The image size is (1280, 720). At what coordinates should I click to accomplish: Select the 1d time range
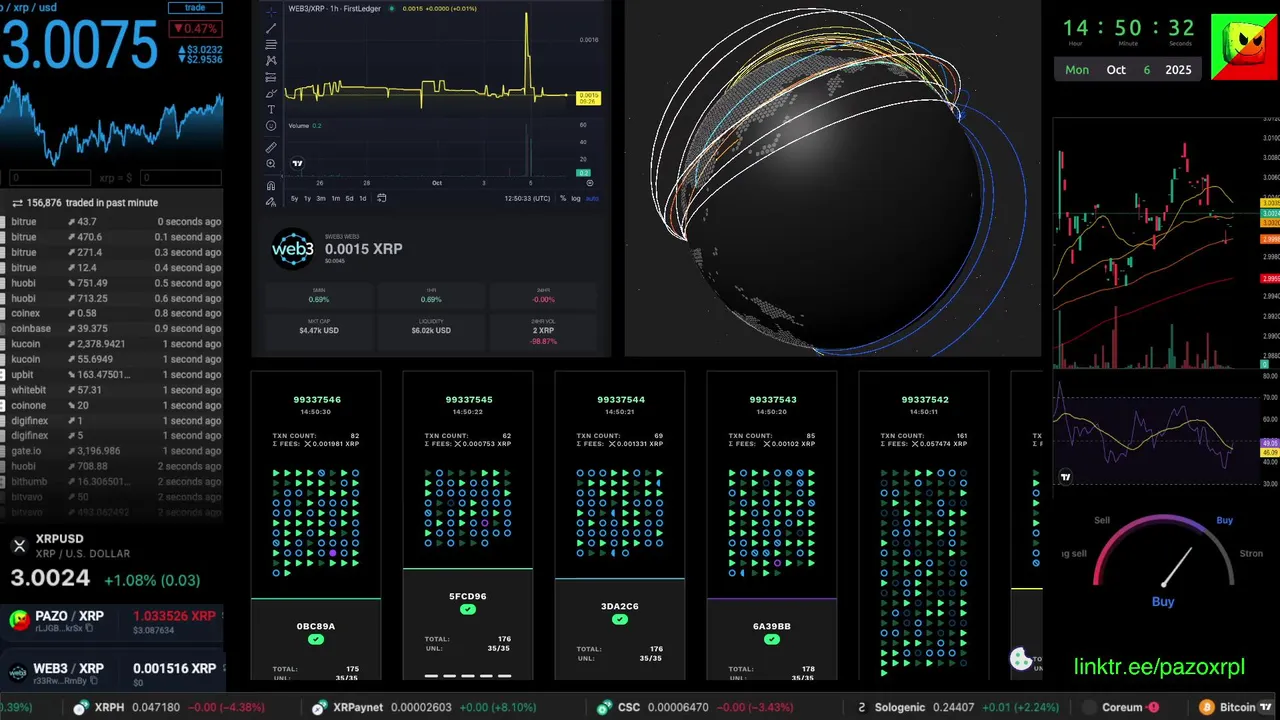pos(362,198)
